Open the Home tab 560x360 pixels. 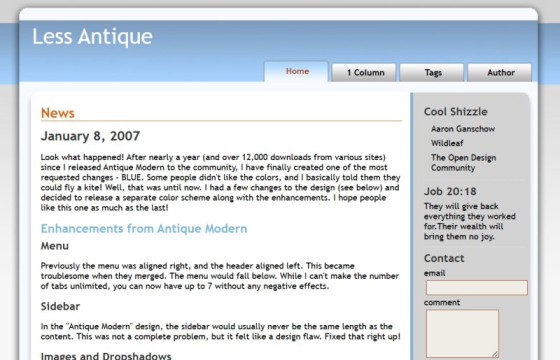296,71
